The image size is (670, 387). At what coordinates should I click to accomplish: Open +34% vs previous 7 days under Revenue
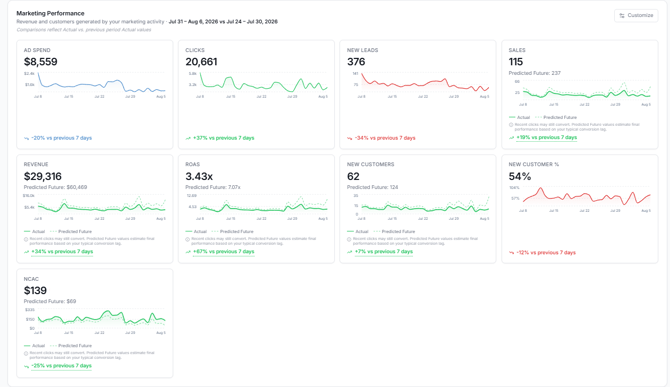pyautogui.click(x=62, y=252)
